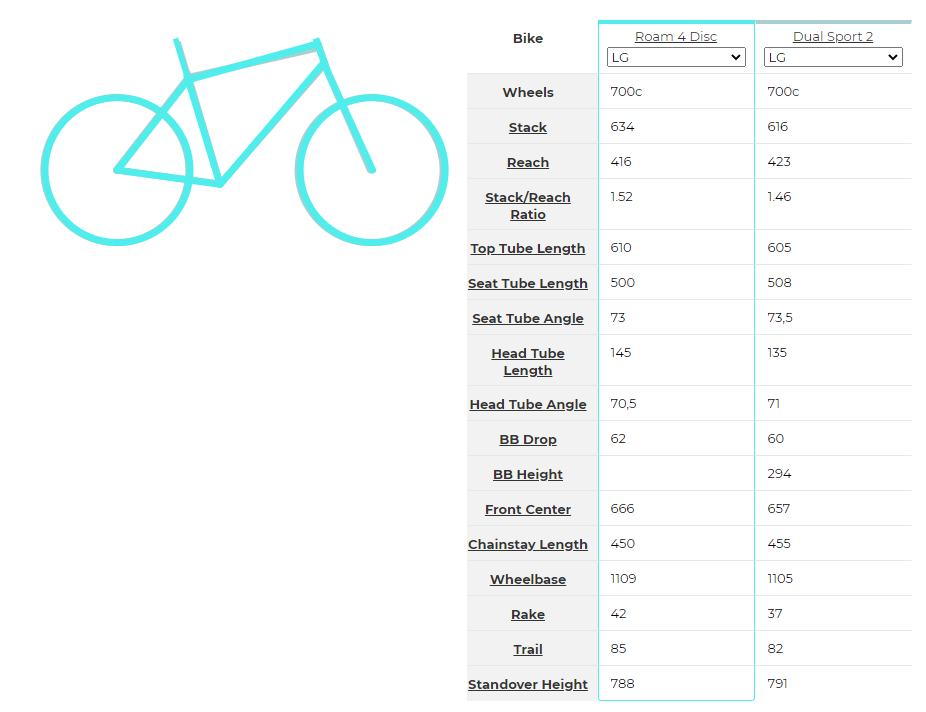
Task: Select the Dual Sport 2 reach value 423
Action: tap(779, 162)
